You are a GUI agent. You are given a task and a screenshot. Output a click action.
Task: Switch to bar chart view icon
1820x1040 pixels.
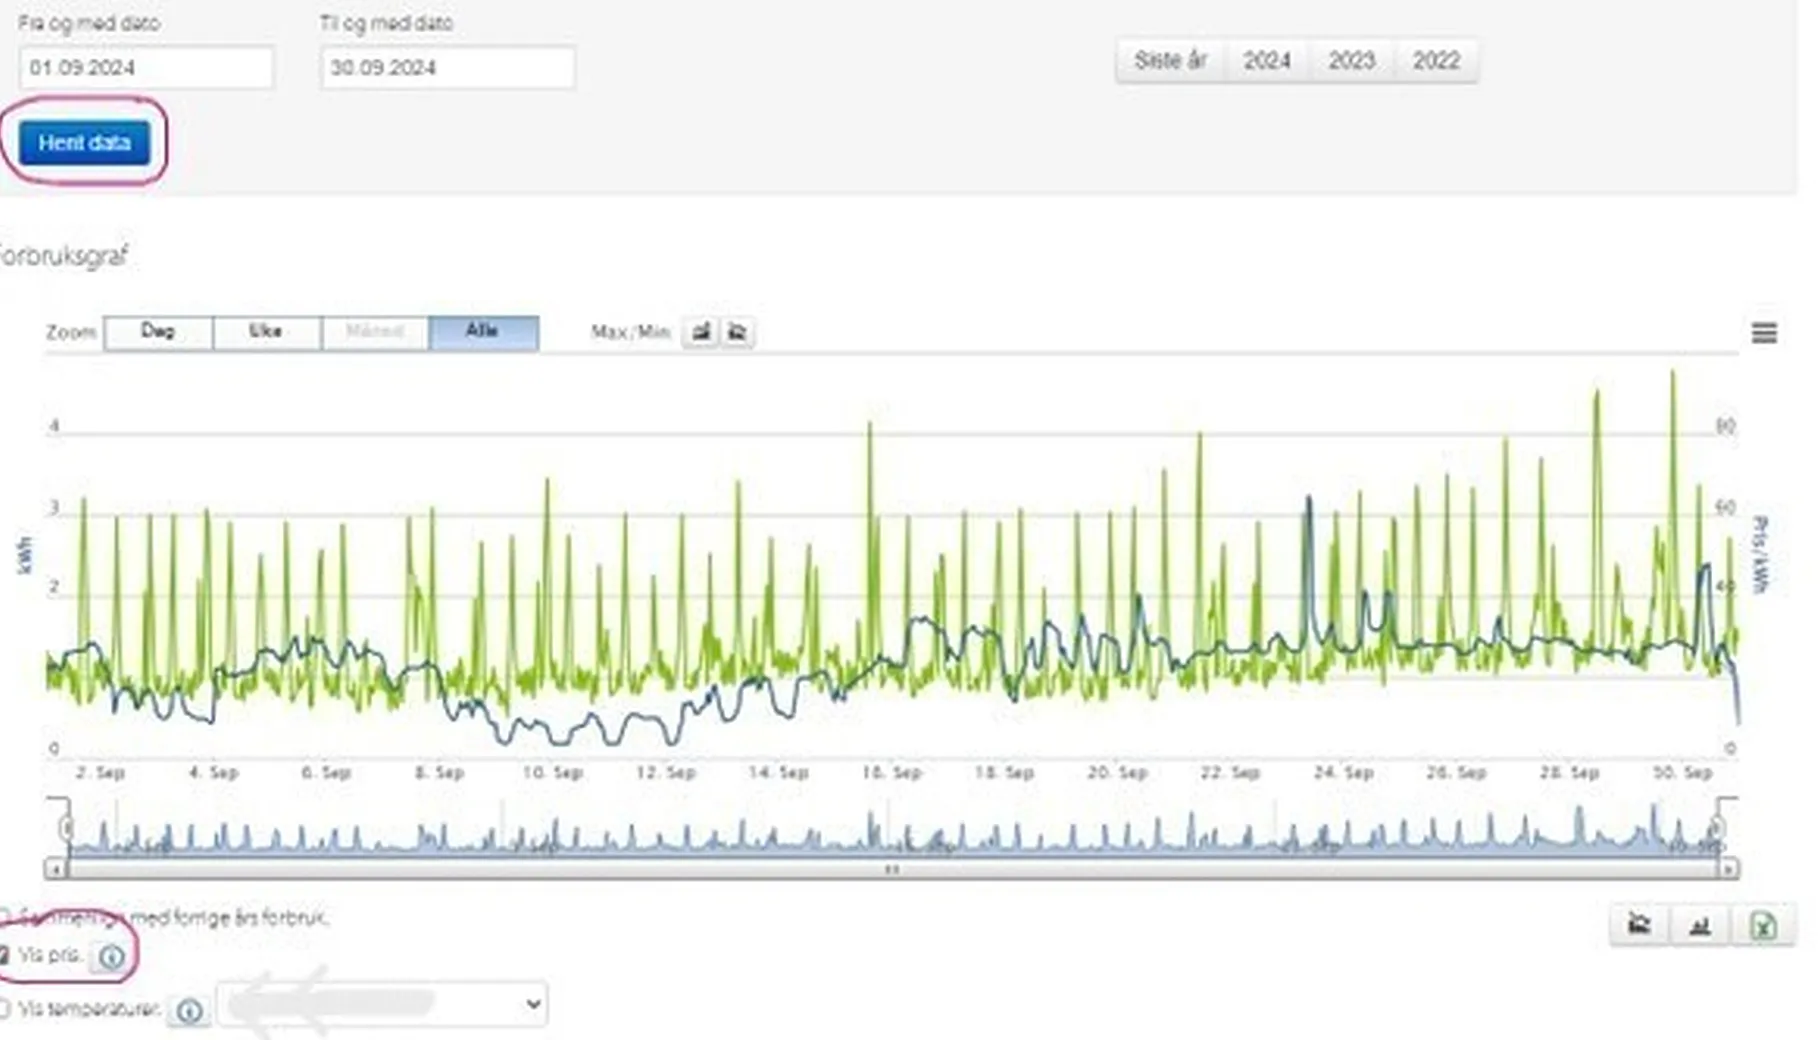pyautogui.click(x=1700, y=925)
